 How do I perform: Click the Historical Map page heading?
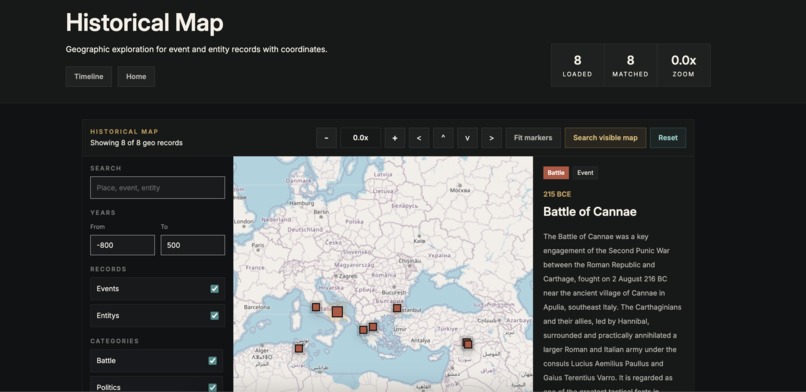click(x=144, y=23)
